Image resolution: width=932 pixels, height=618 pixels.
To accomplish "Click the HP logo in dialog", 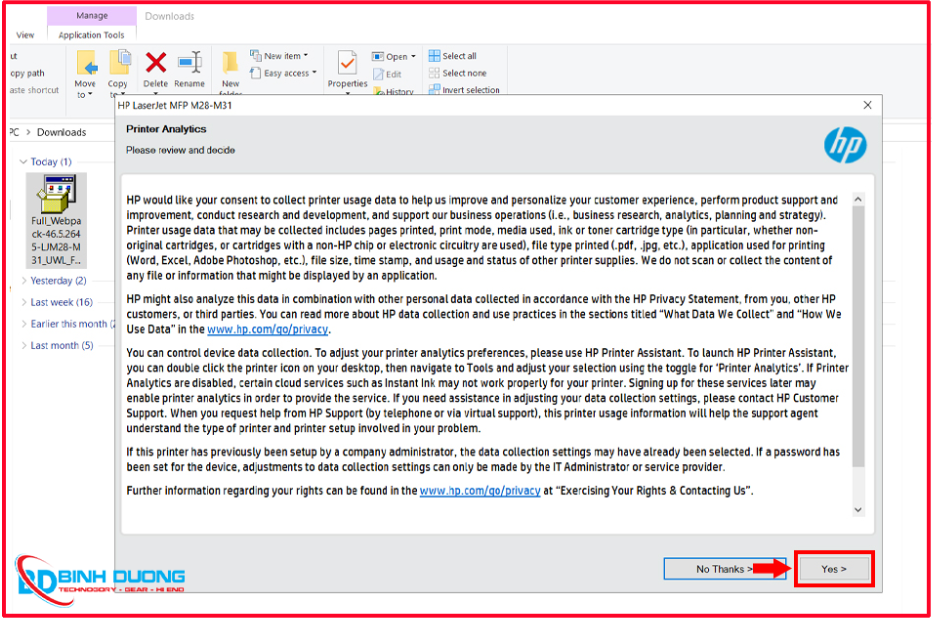I will click(845, 145).
